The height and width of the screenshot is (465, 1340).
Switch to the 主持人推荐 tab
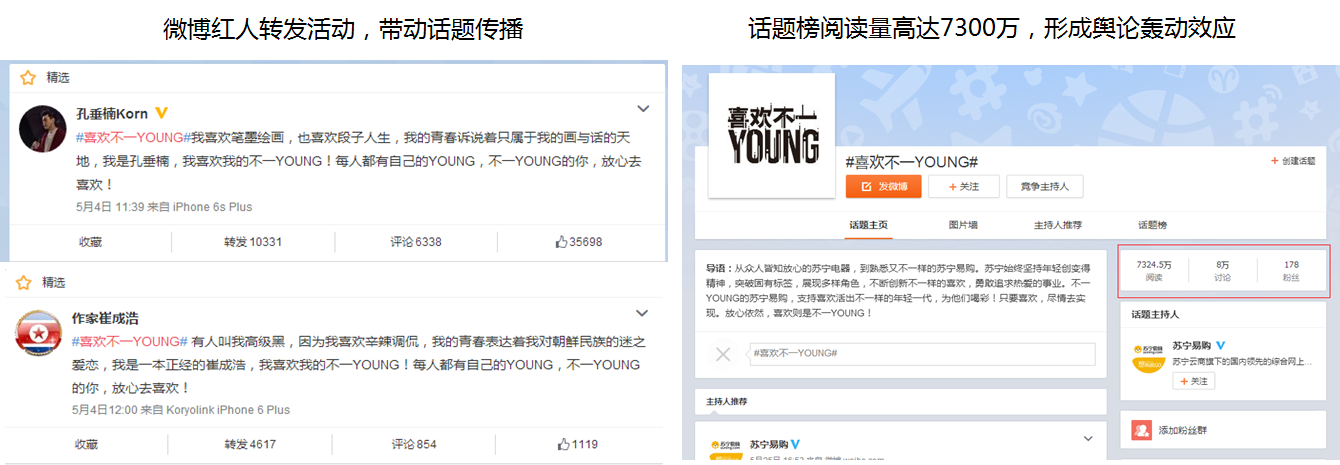point(1058,225)
